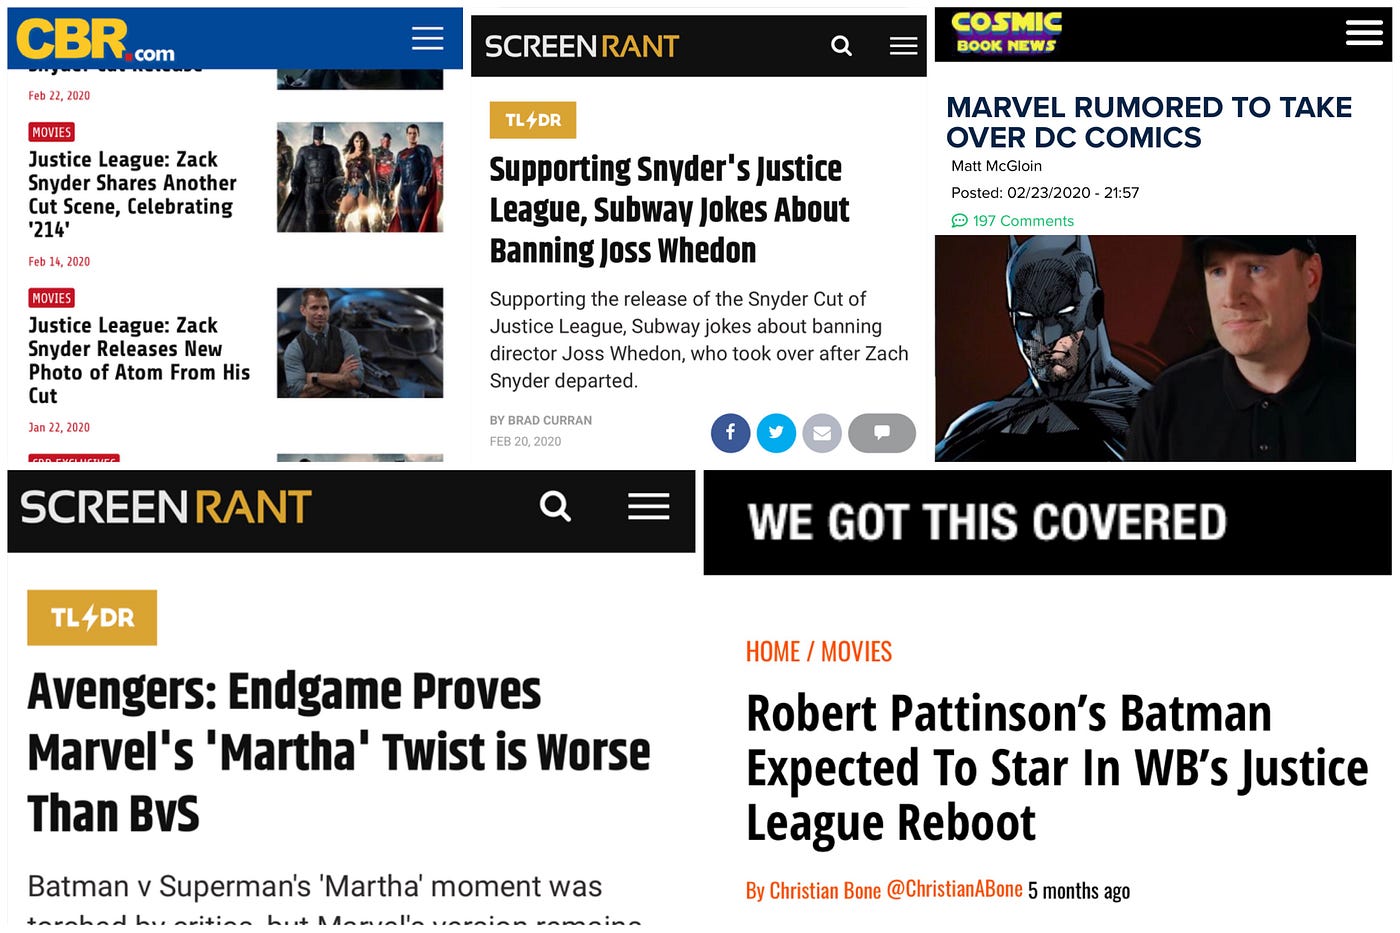This screenshot has height=933, width=1400.
Task: Click search icon in bottom Screen Rant header
Action: click(x=555, y=506)
